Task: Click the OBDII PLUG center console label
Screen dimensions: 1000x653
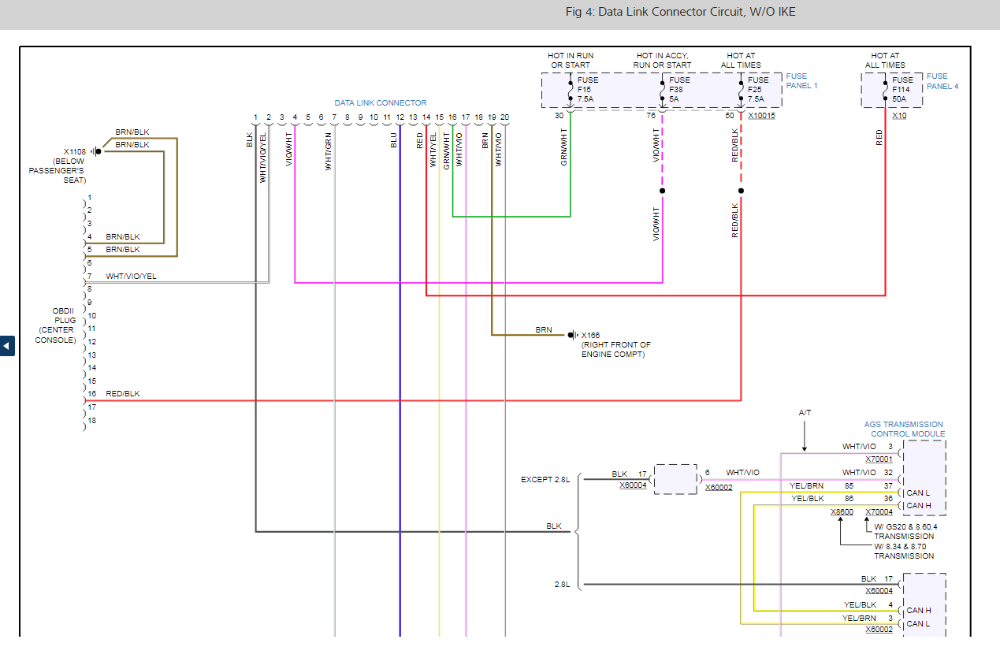Action: coord(56,325)
